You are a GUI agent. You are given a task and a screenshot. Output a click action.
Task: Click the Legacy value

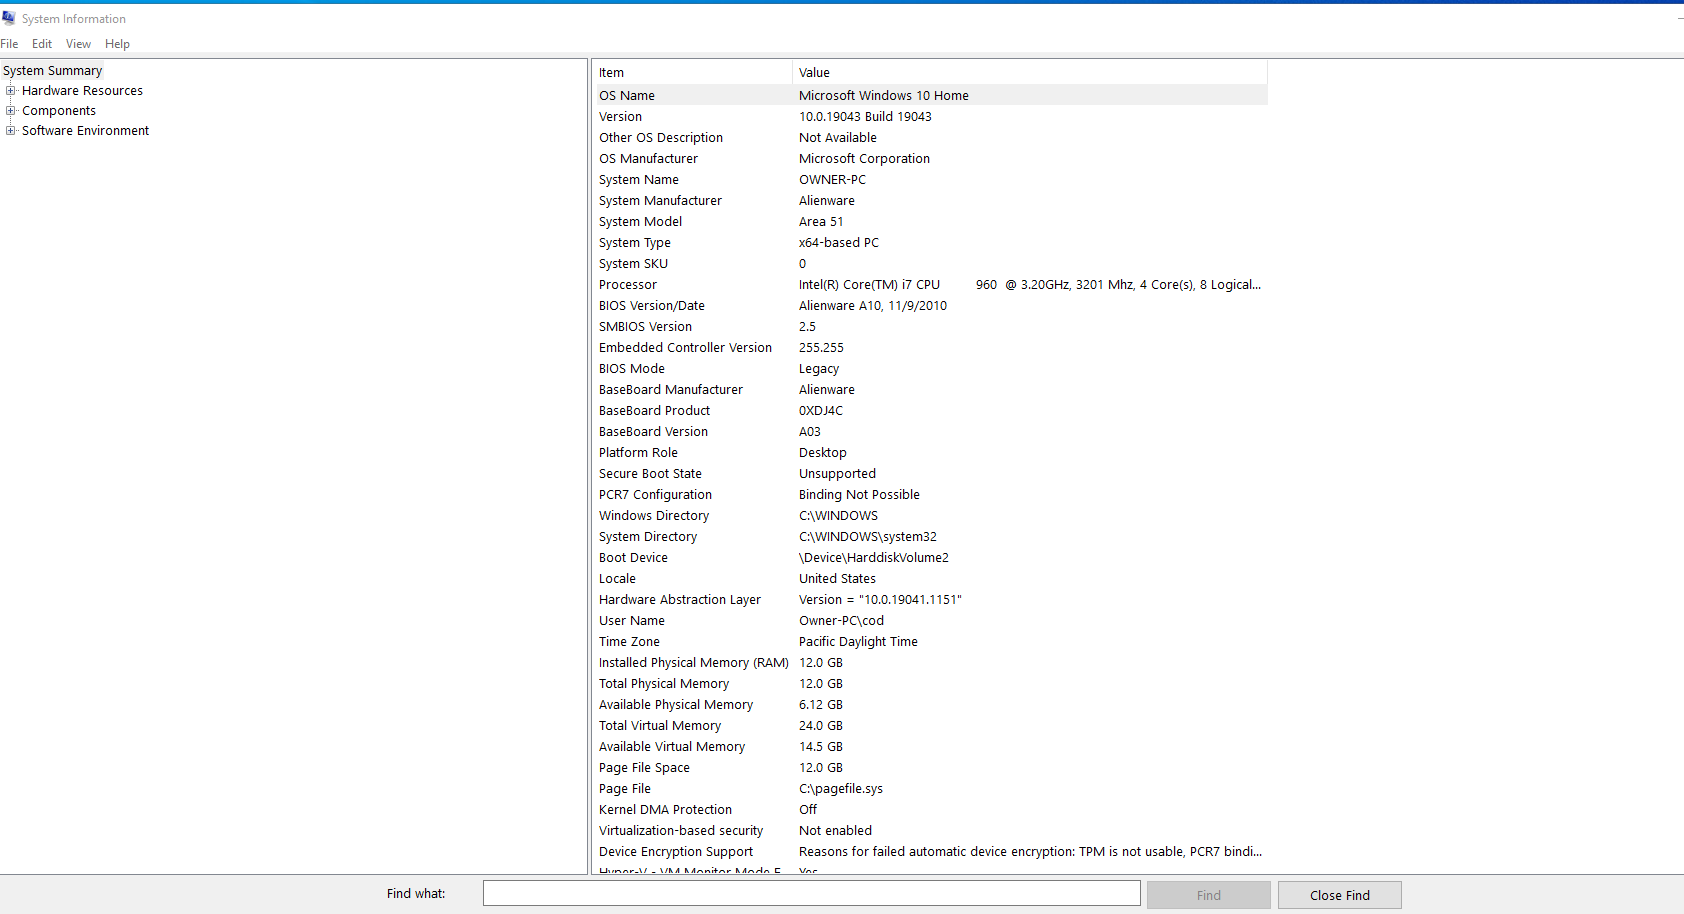(819, 369)
